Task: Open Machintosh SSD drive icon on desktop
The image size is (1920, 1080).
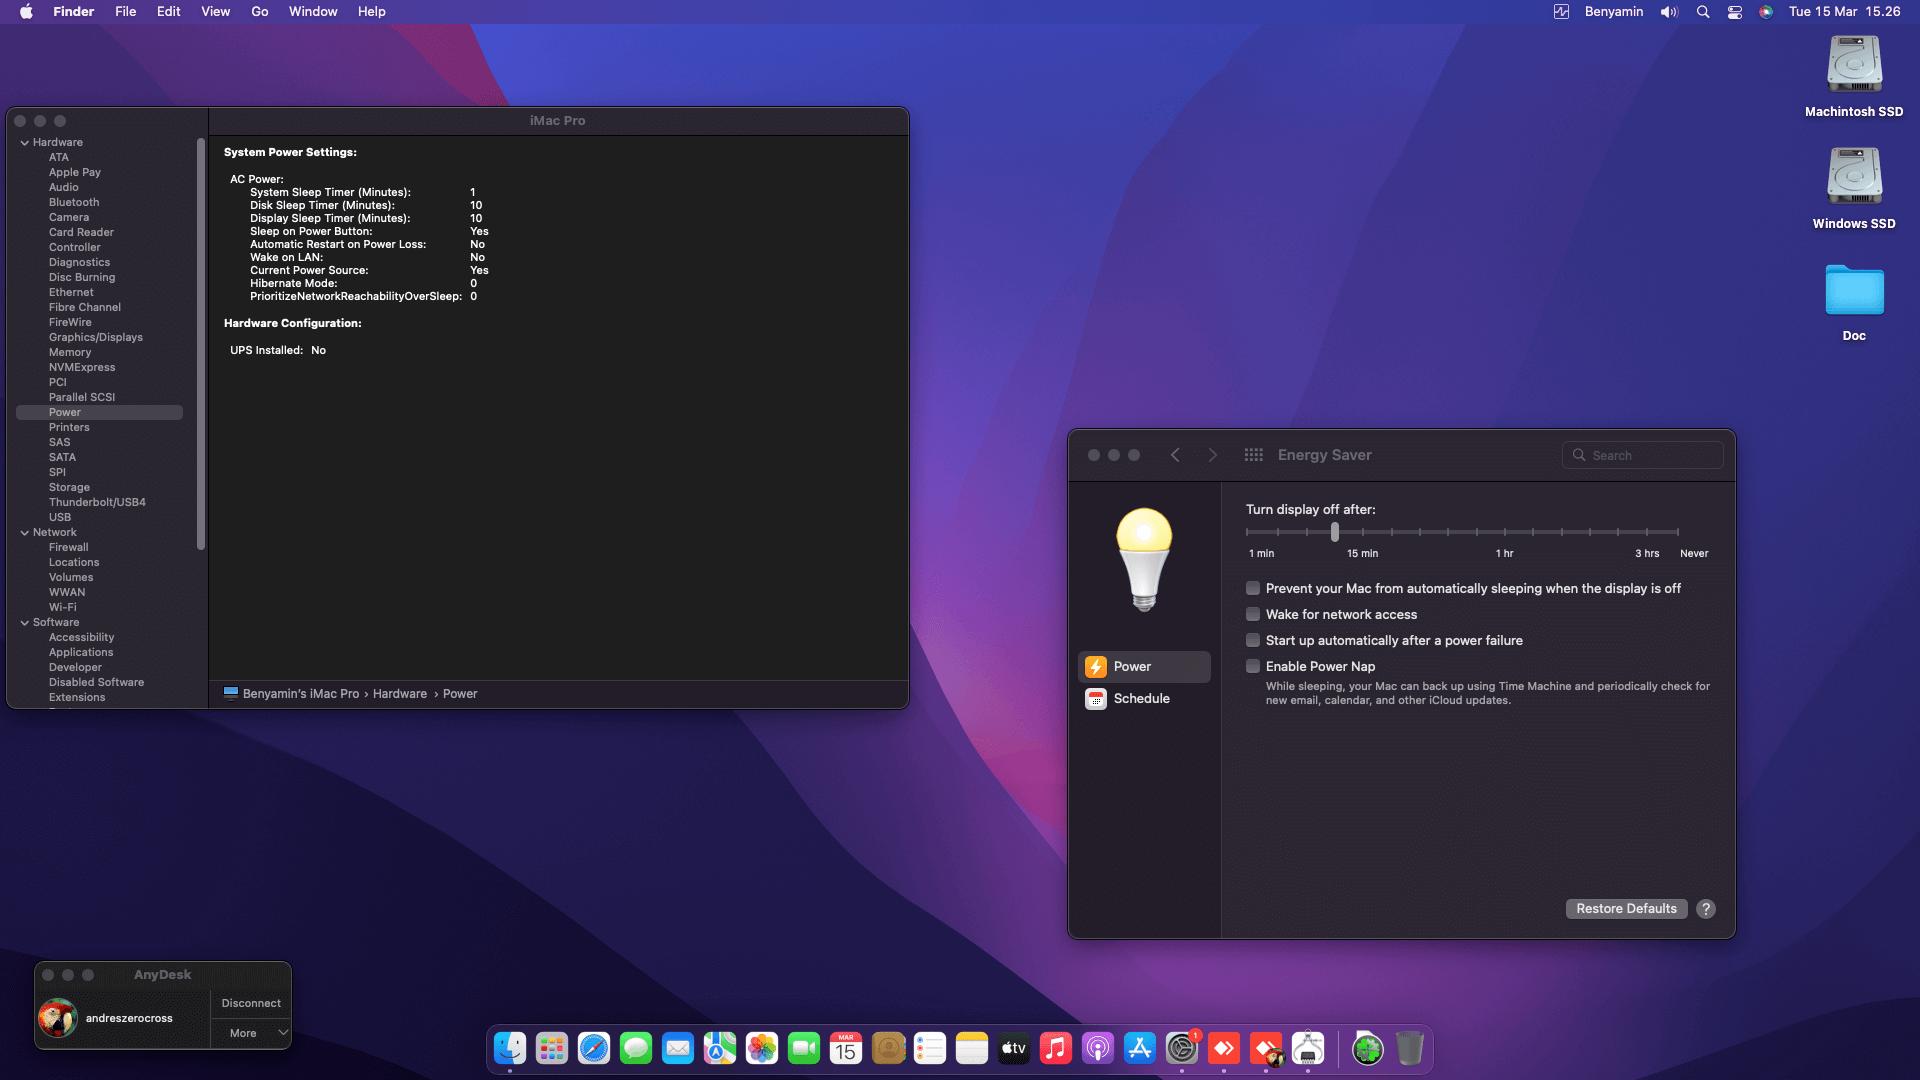Action: pyautogui.click(x=1854, y=76)
